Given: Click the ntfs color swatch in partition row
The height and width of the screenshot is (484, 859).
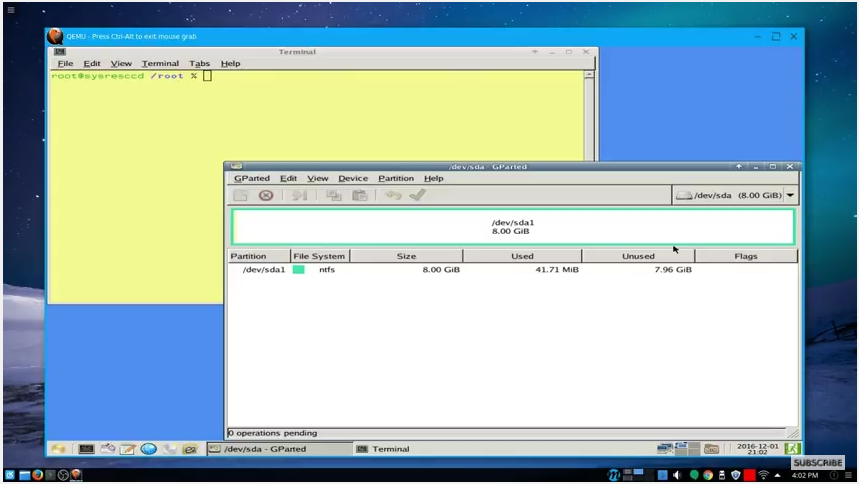Looking at the screenshot, I should (299, 270).
